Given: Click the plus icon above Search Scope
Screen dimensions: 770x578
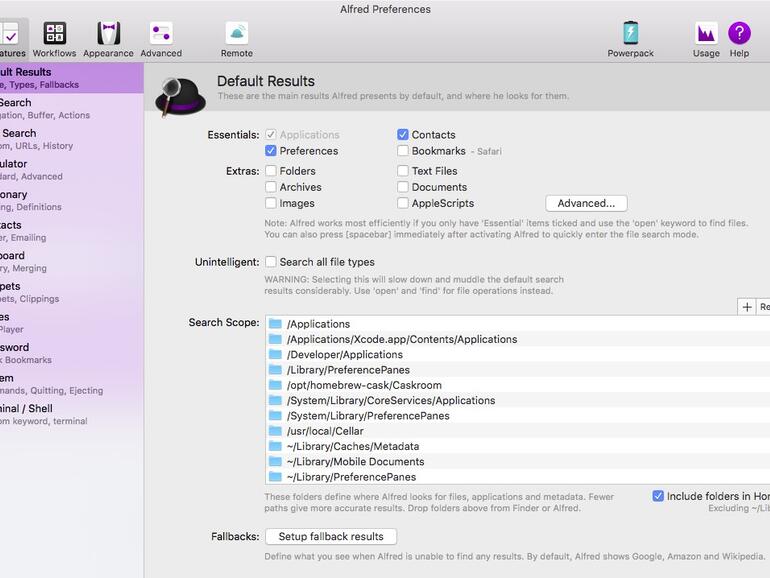Looking at the screenshot, I should point(747,307).
